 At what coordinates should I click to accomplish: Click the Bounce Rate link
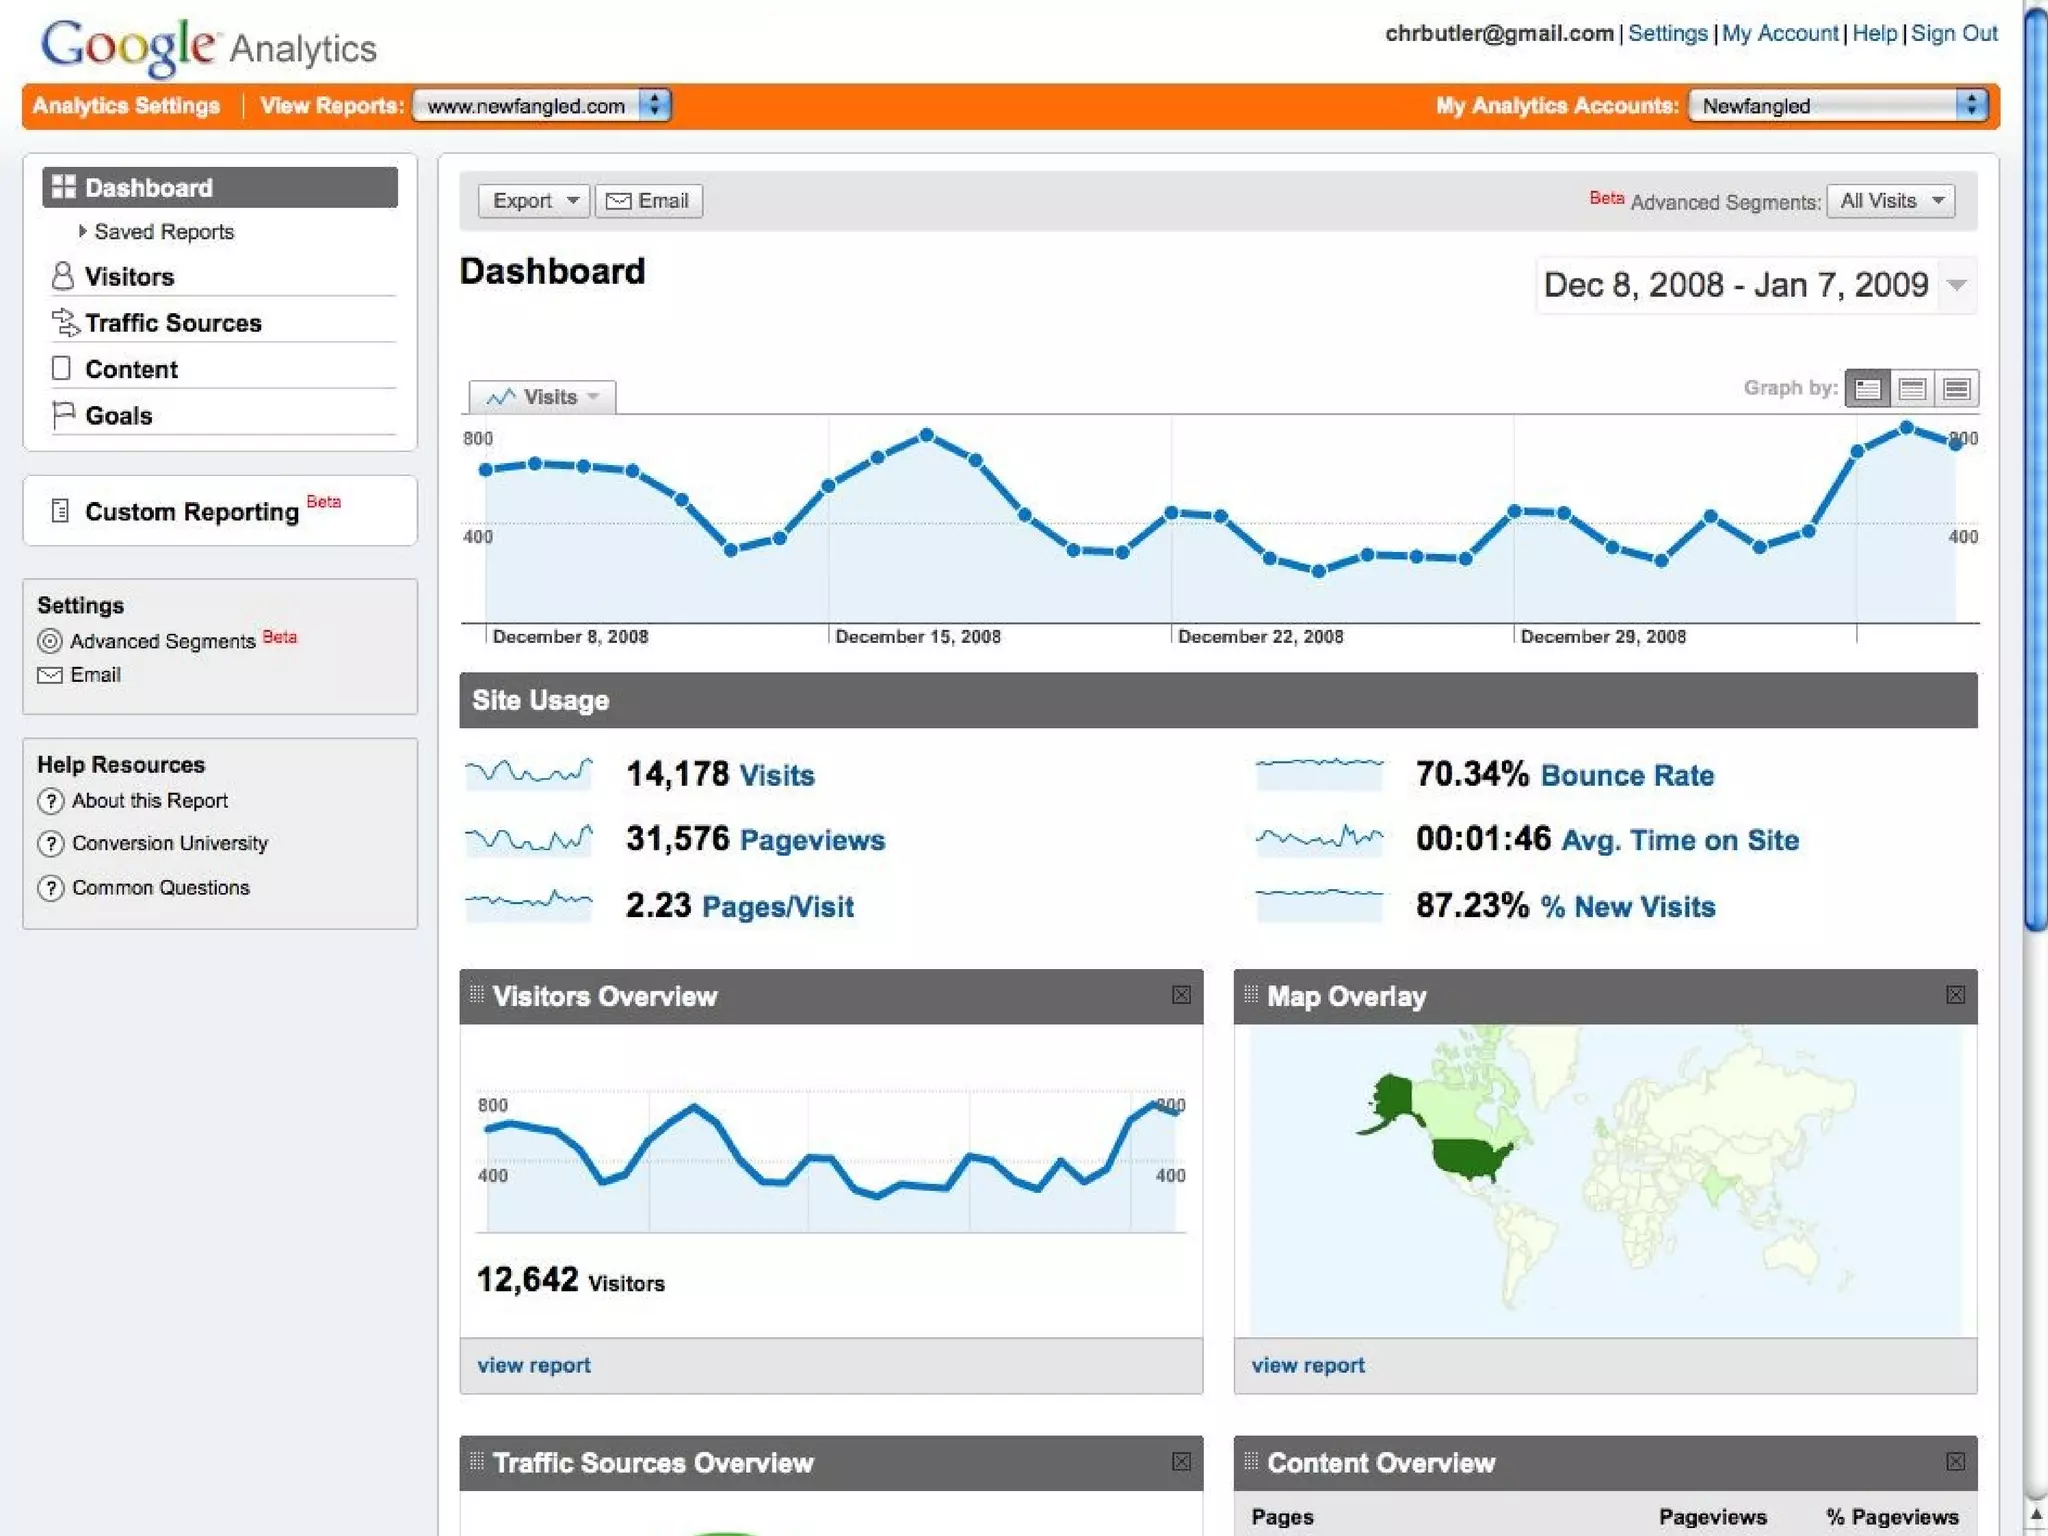[x=1627, y=775]
